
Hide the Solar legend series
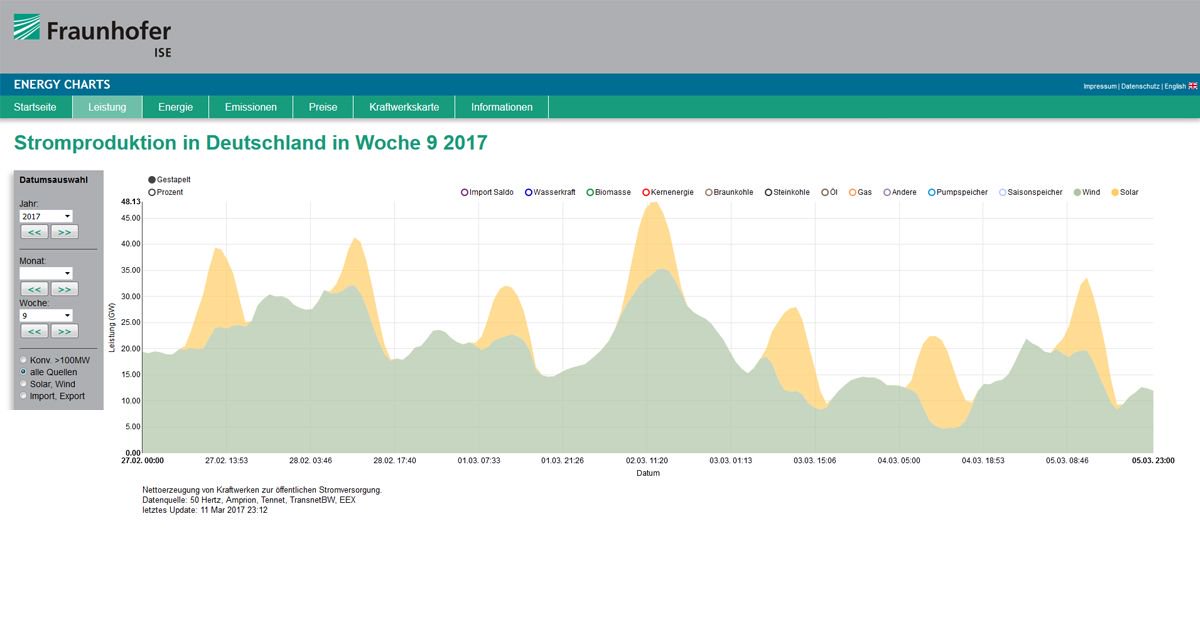pyautogui.click(x=1124, y=192)
